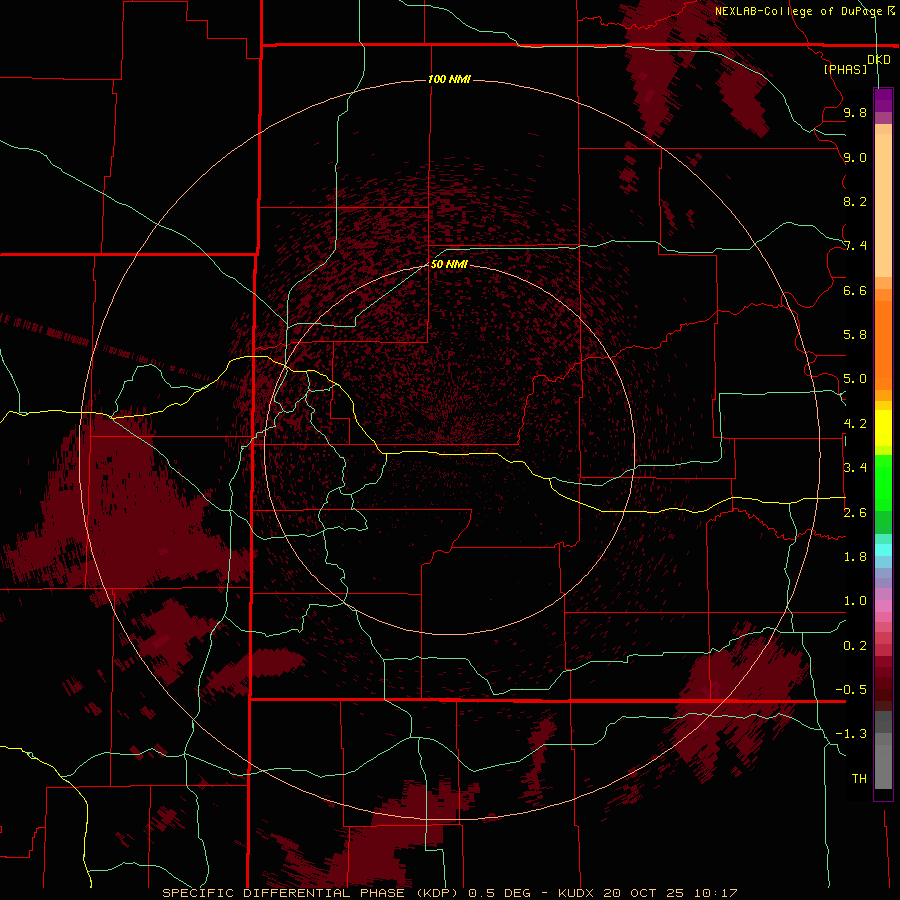Click the [PHAS] units label
This screenshot has width=900, height=900.
[x=845, y=70]
